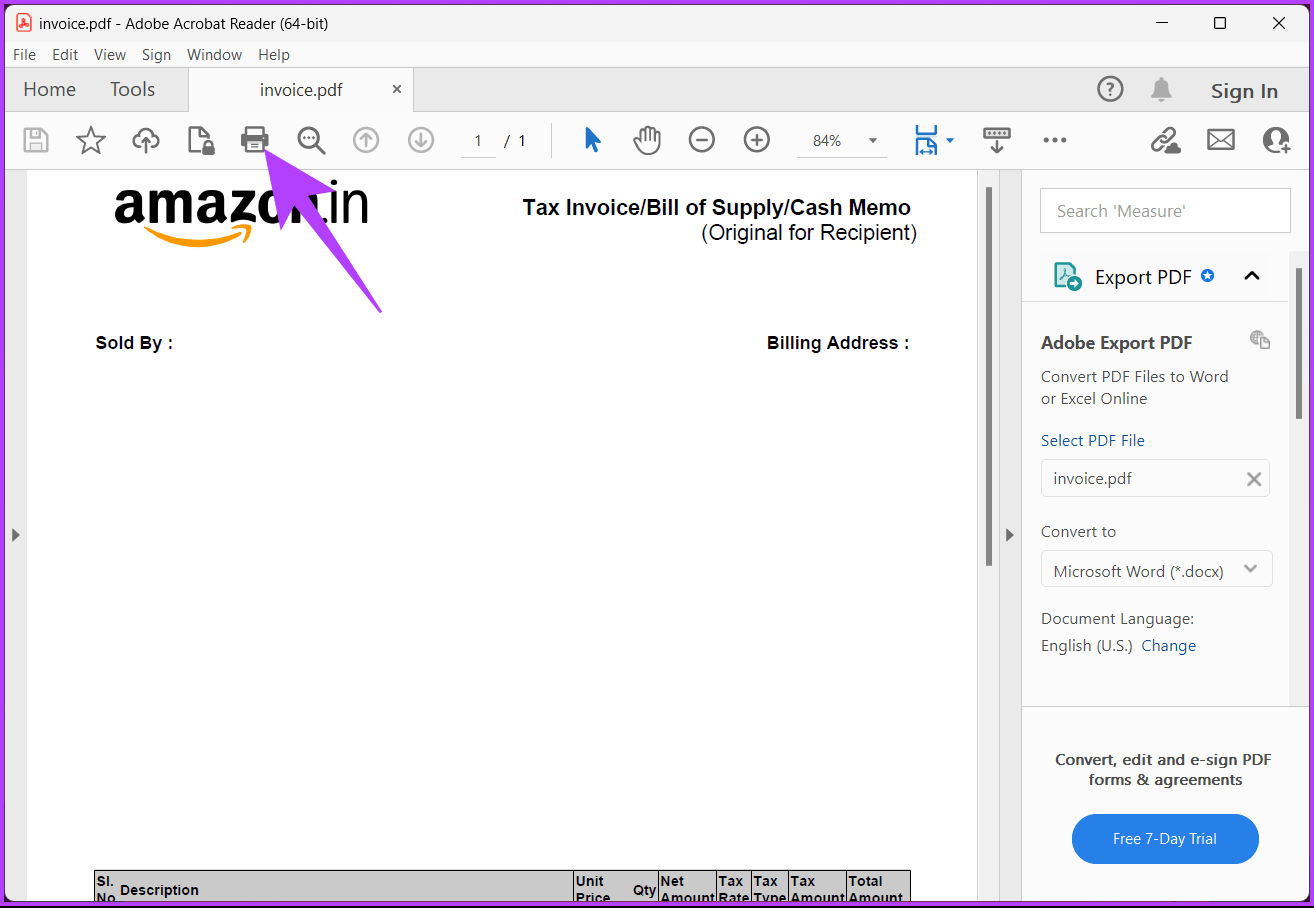Click the share with others person icon
The image size is (1314, 908).
pyautogui.click(x=1276, y=141)
